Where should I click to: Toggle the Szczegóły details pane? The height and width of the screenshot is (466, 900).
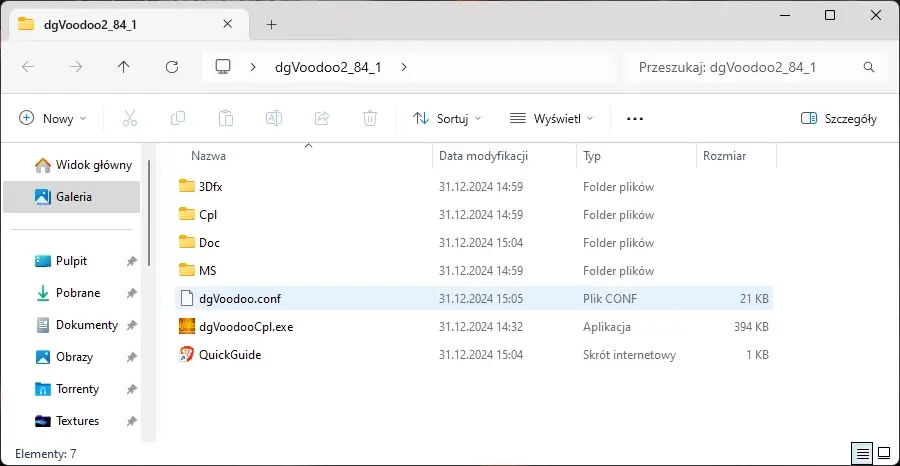[839, 119]
